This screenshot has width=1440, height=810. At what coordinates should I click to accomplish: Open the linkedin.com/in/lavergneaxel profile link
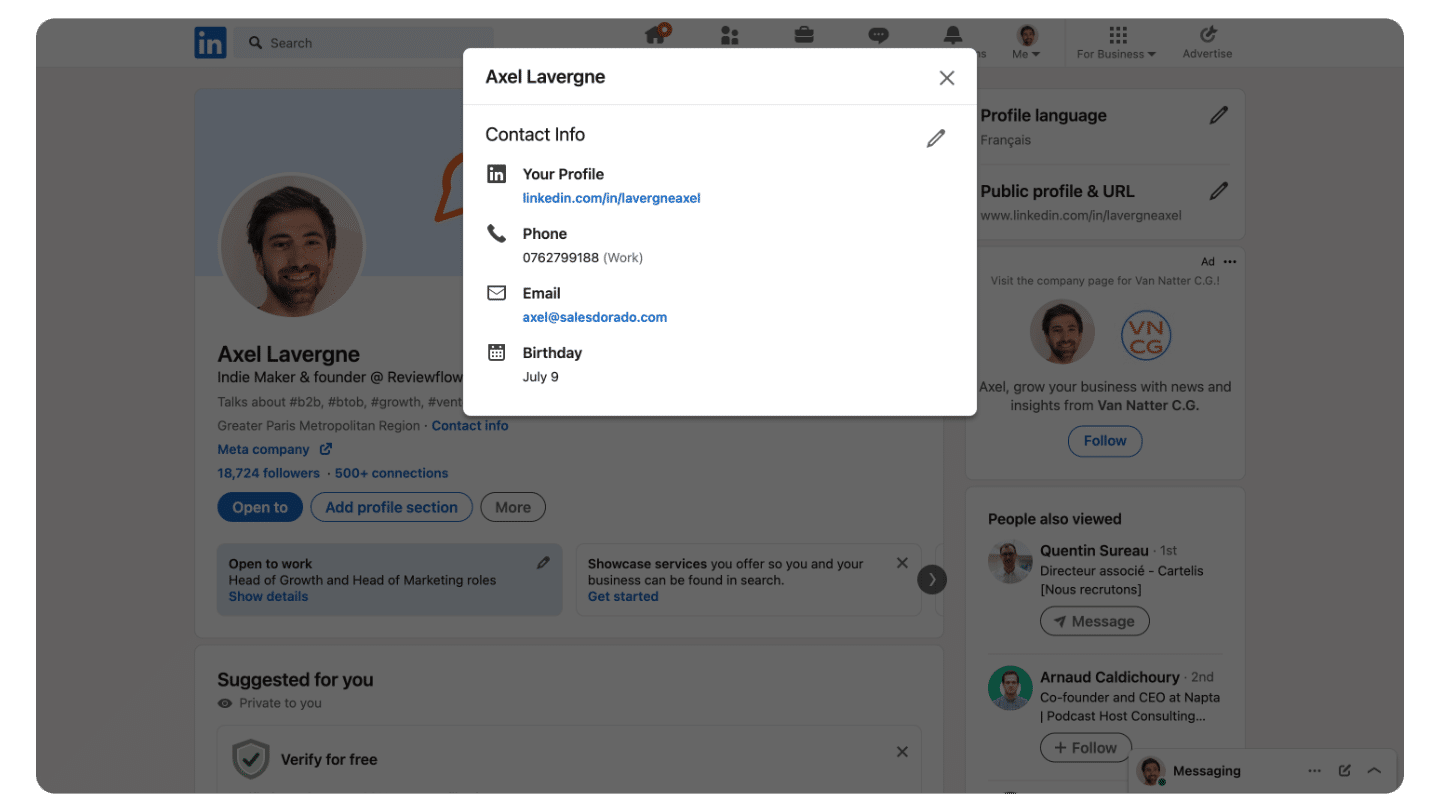(612, 198)
